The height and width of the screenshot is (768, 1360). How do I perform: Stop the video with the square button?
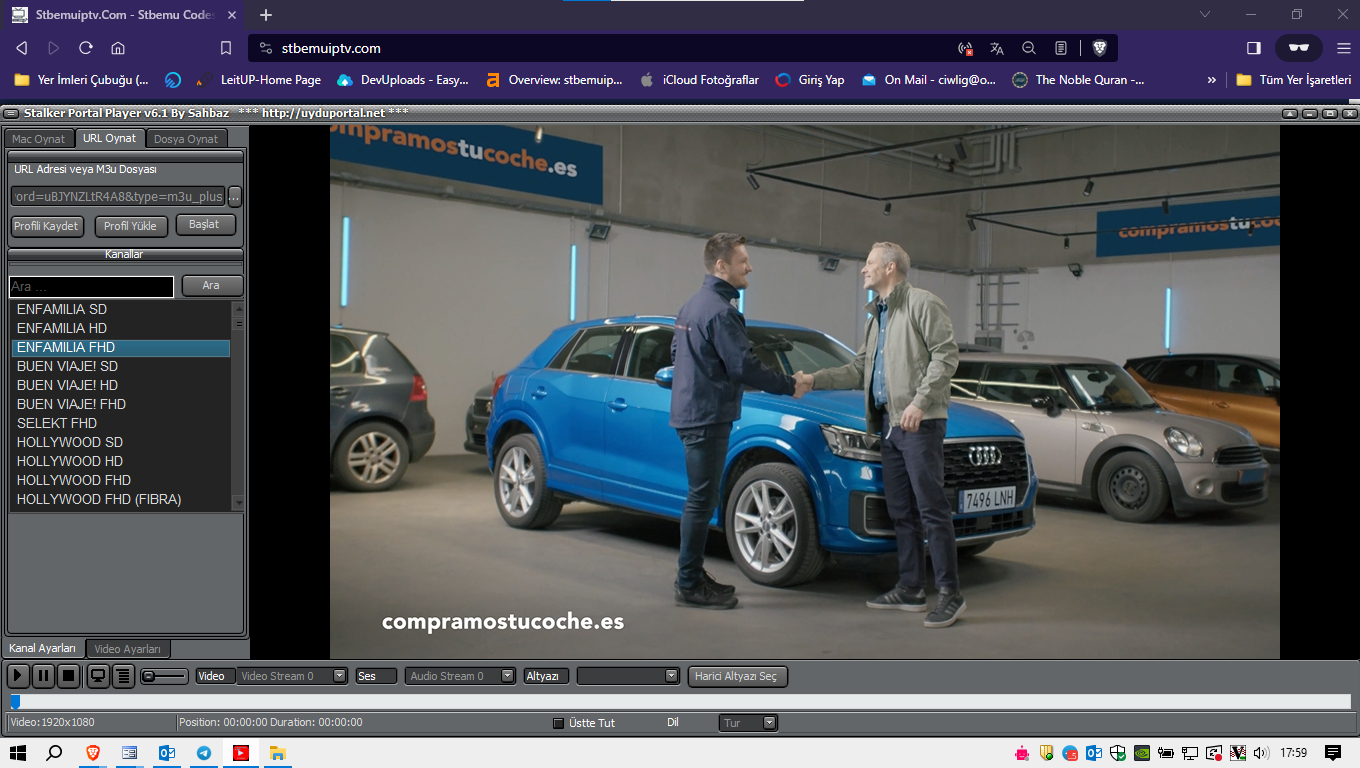tap(68, 676)
